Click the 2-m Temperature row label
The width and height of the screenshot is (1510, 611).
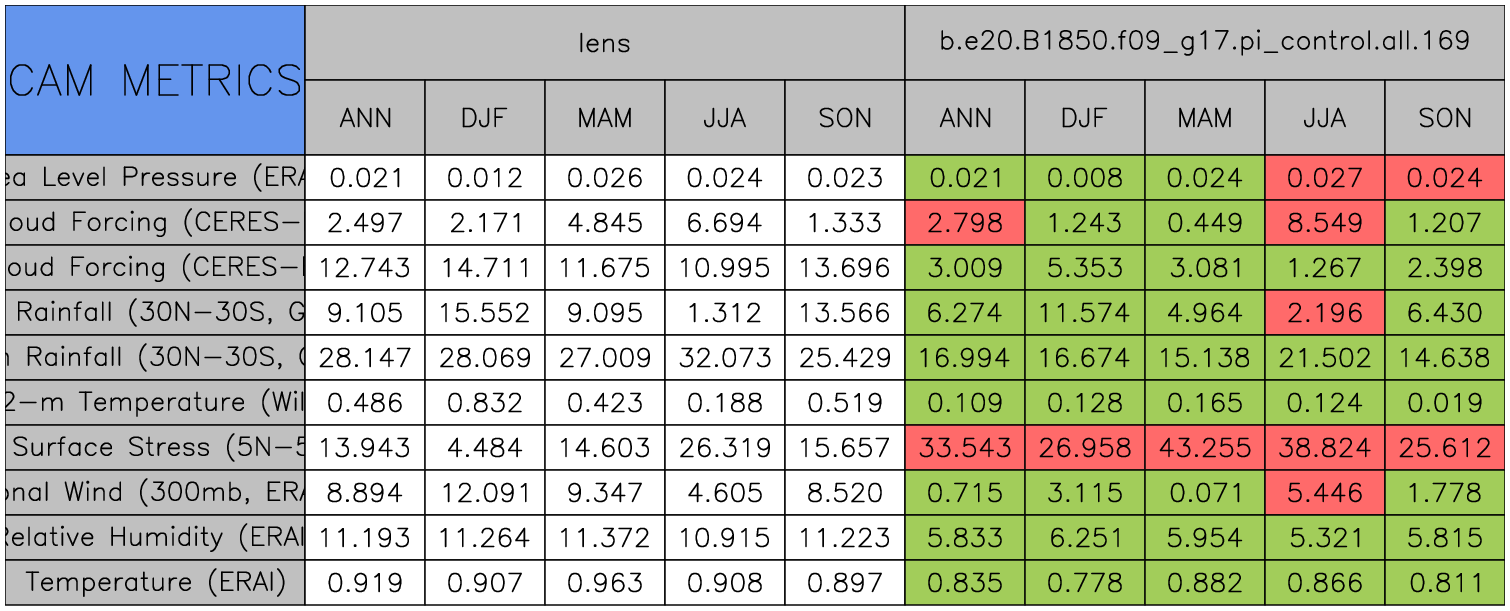(x=155, y=402)
